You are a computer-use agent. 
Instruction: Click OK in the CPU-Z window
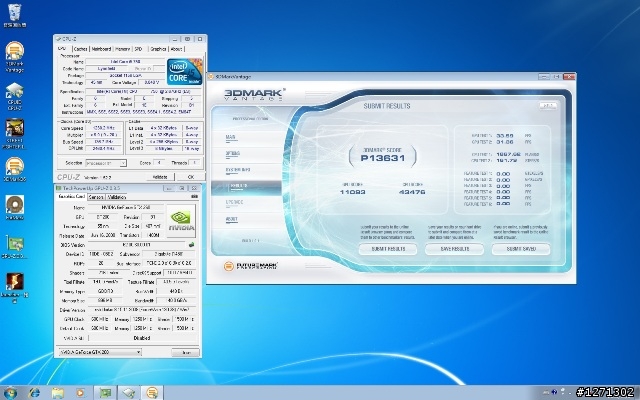[191, 177]
